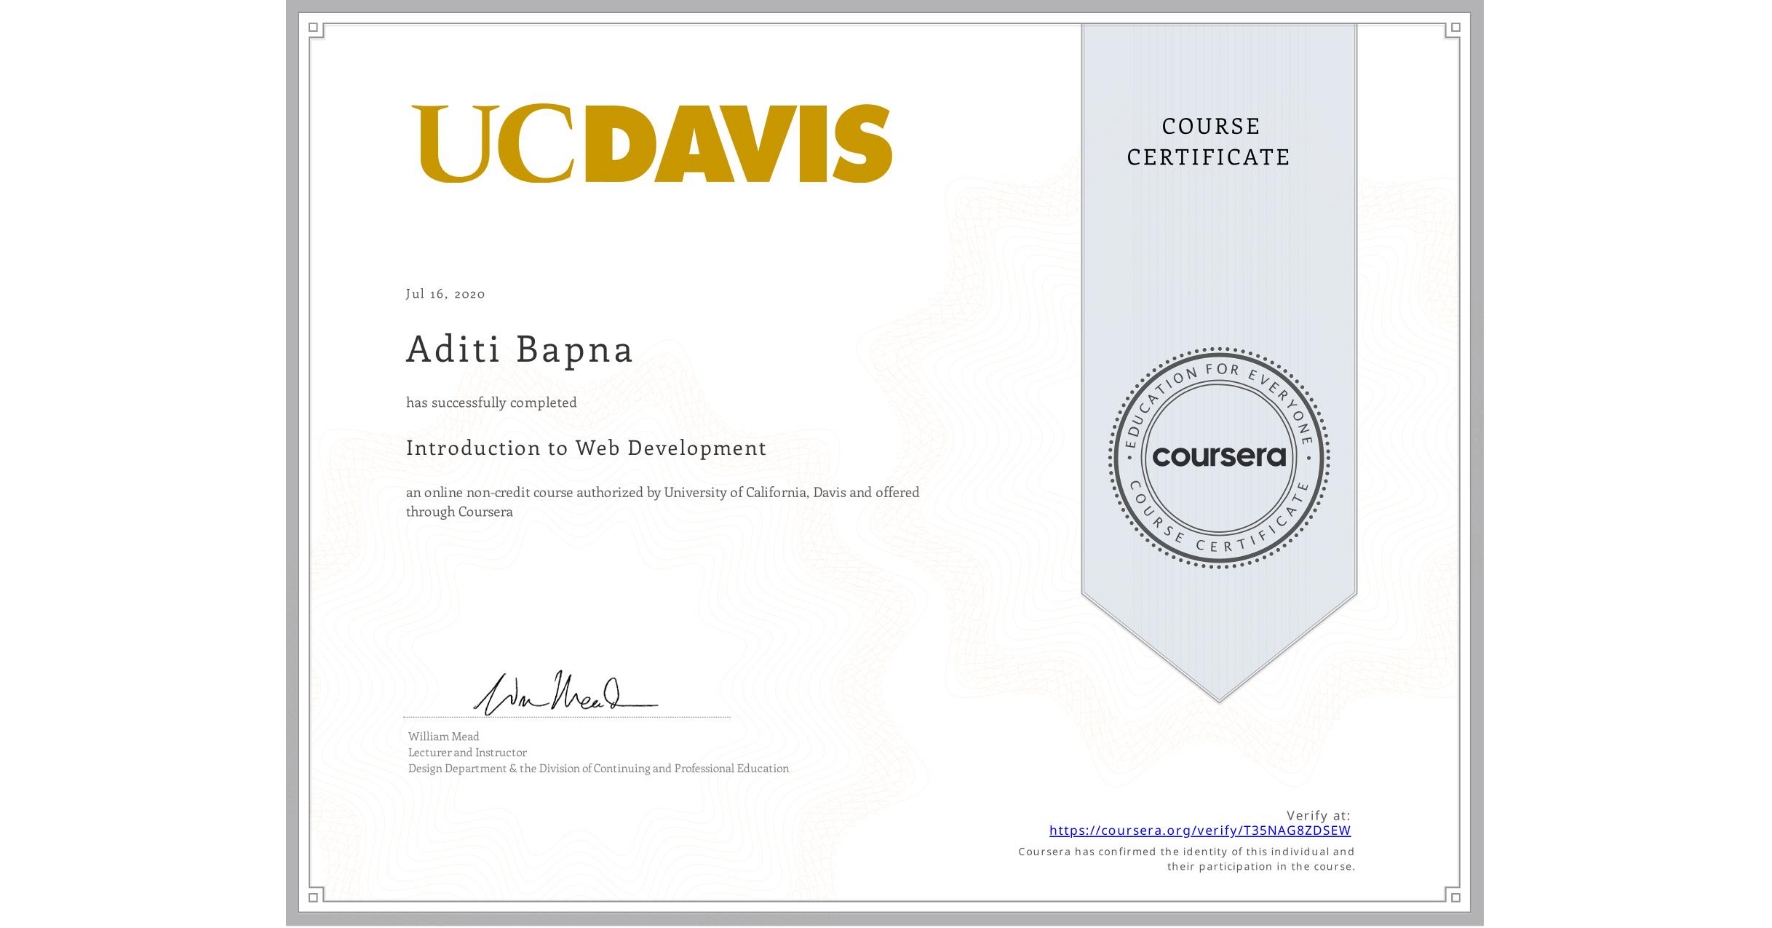The width and height of the screenshot is (1772, 928).
Task: Click the date 'Jul 16, 2020'
Action: click(445, 293)
